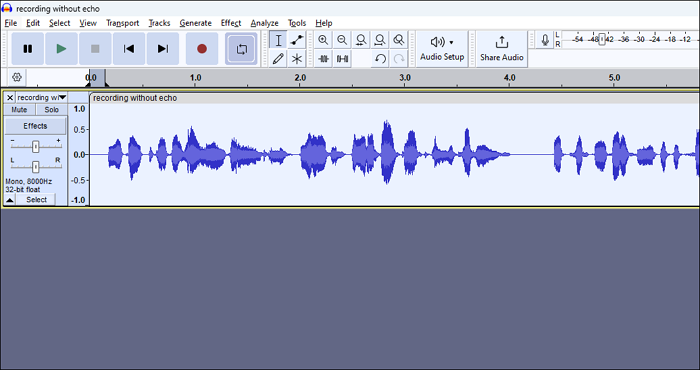
Task: Skip to end of the track
Action: coord(163,49)
